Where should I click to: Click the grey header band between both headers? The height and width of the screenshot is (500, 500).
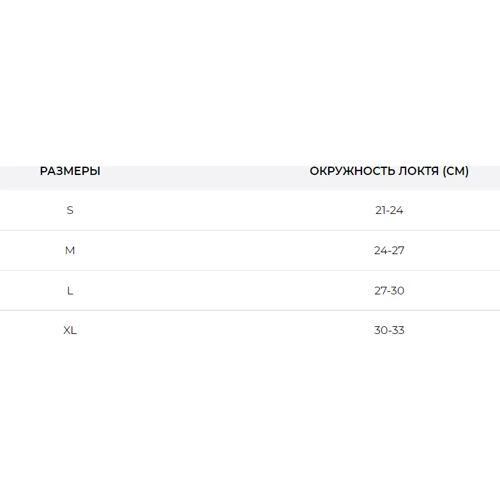pos(205,178)
